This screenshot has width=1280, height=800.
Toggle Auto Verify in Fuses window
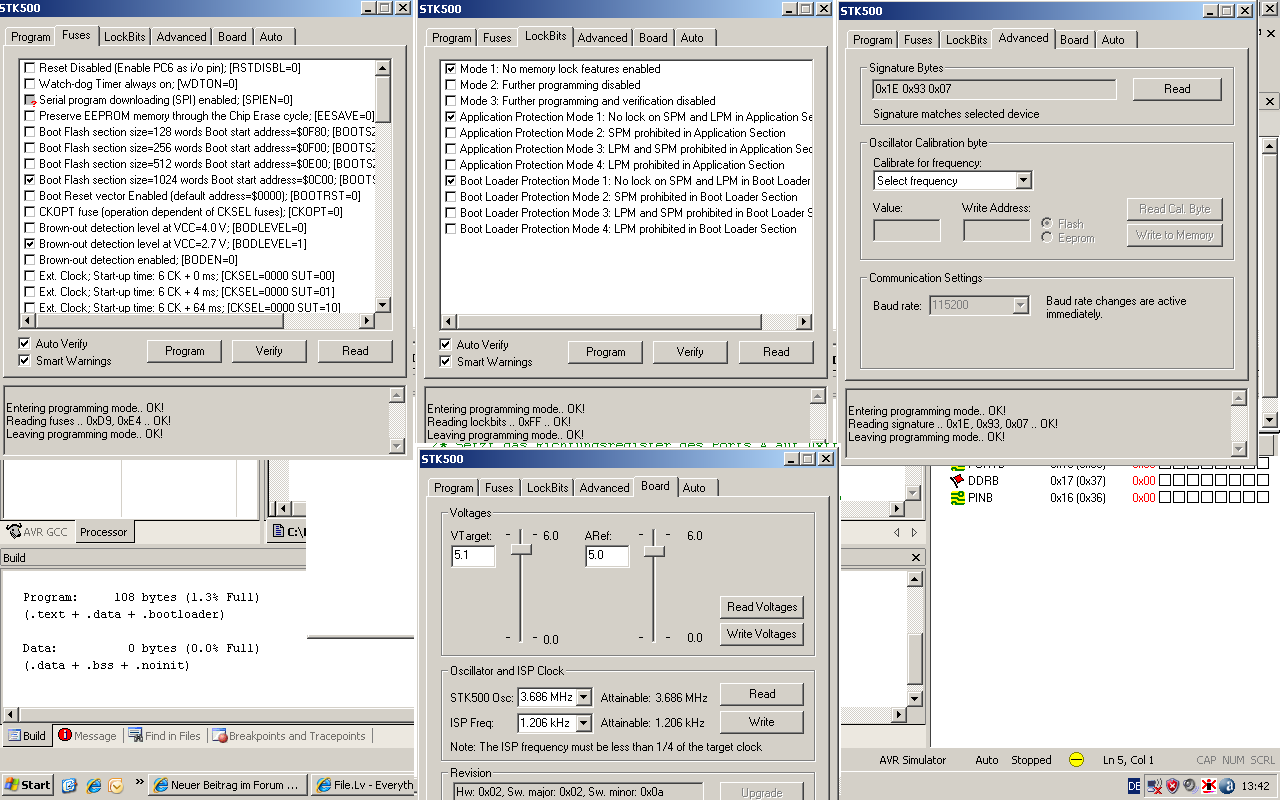(24, 344)
